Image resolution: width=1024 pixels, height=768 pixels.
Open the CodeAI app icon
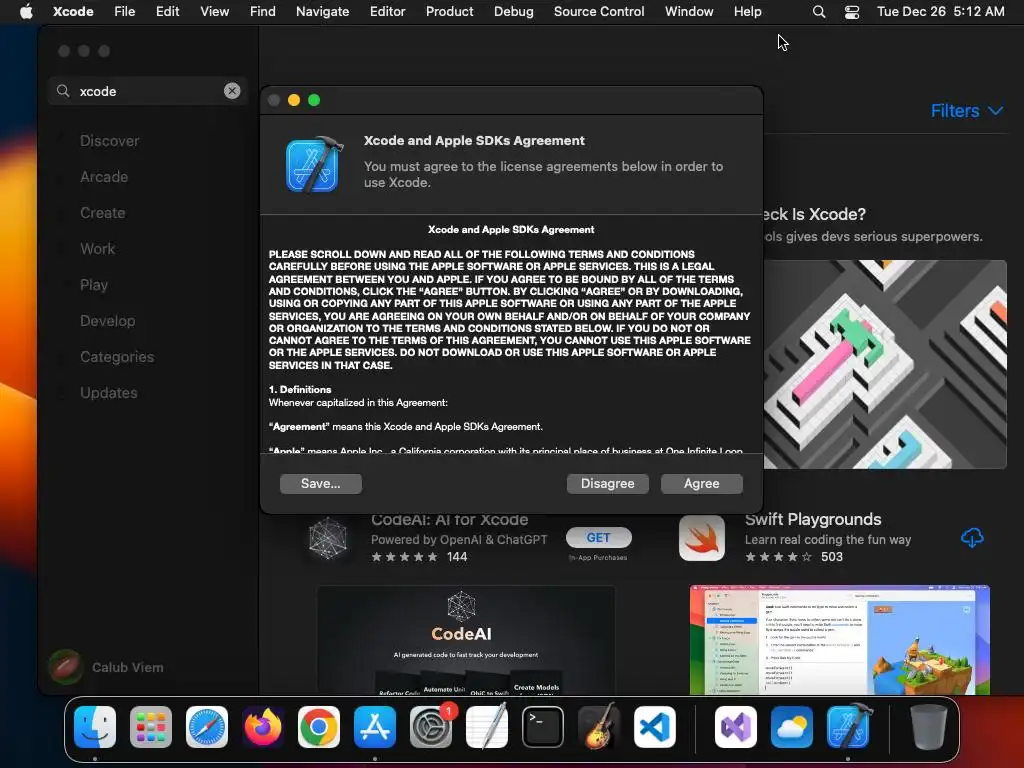328,538
